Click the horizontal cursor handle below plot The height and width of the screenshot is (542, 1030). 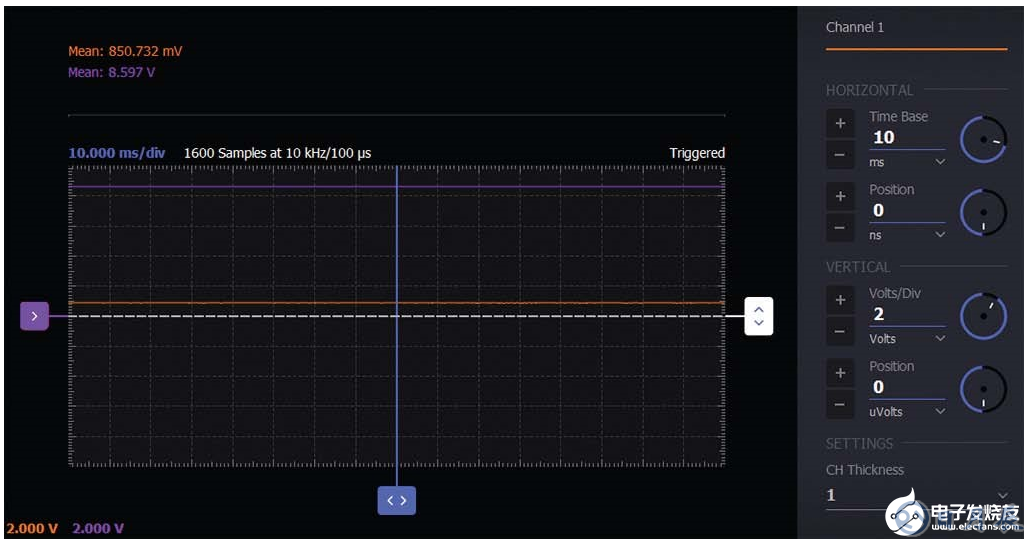click(x=396, y=500)
